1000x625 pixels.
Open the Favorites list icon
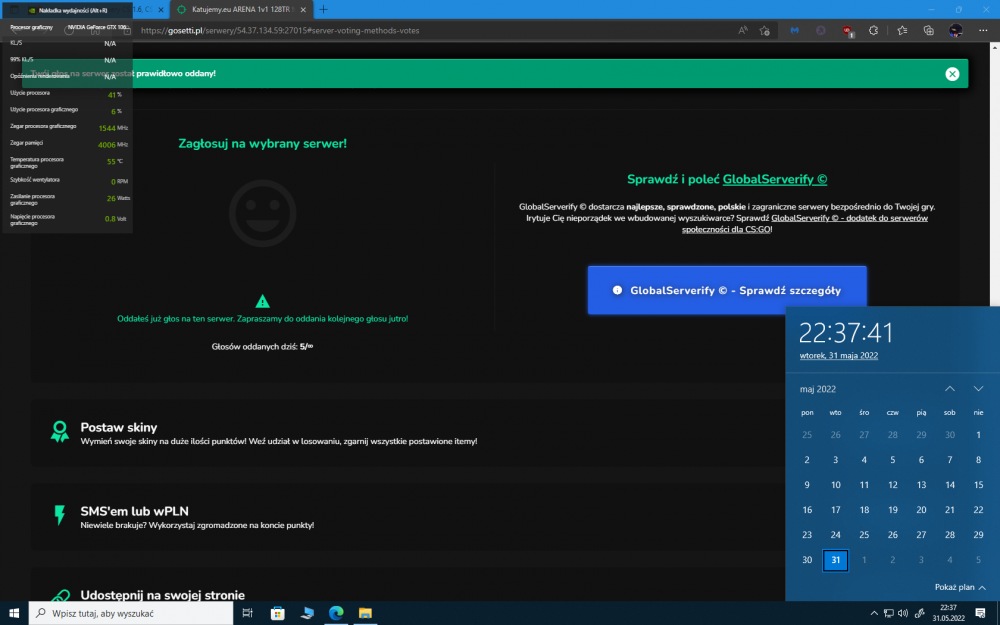pos(902,30)
